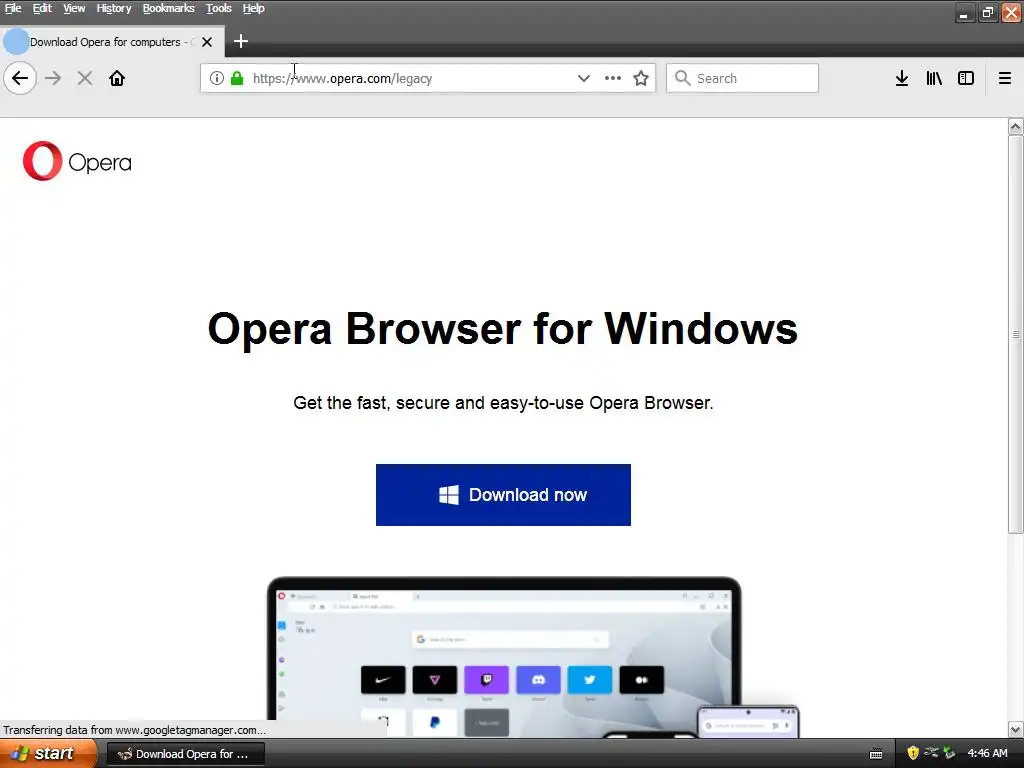Open the Firefox hamburger menu
The width and height of the screenshot is (1024, 768).
[x=1005, y=78]
